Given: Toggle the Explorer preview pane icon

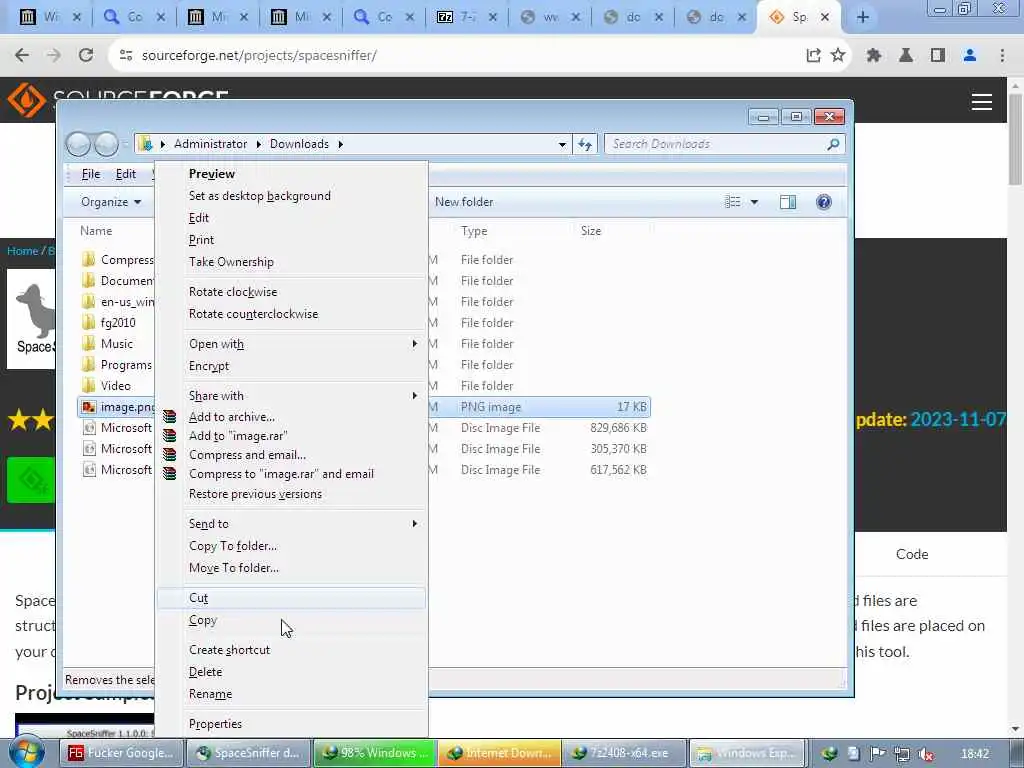Looking at the screenshot, I should [788, 202].
